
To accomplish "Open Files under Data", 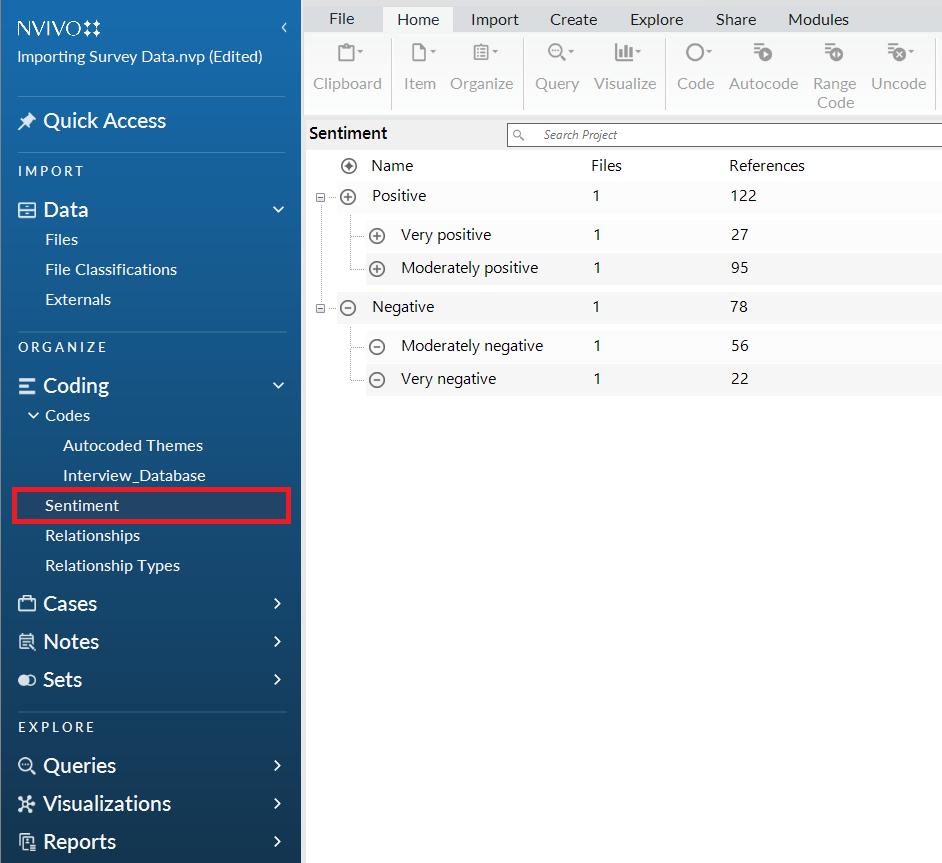I will [x=61, y=240].
